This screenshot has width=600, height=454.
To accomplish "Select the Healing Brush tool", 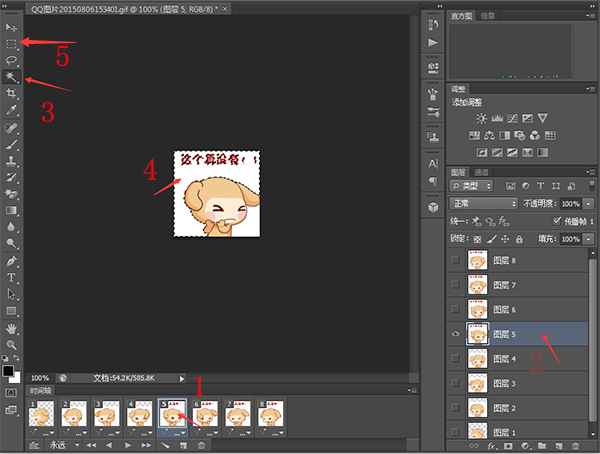I will point(11,127).
